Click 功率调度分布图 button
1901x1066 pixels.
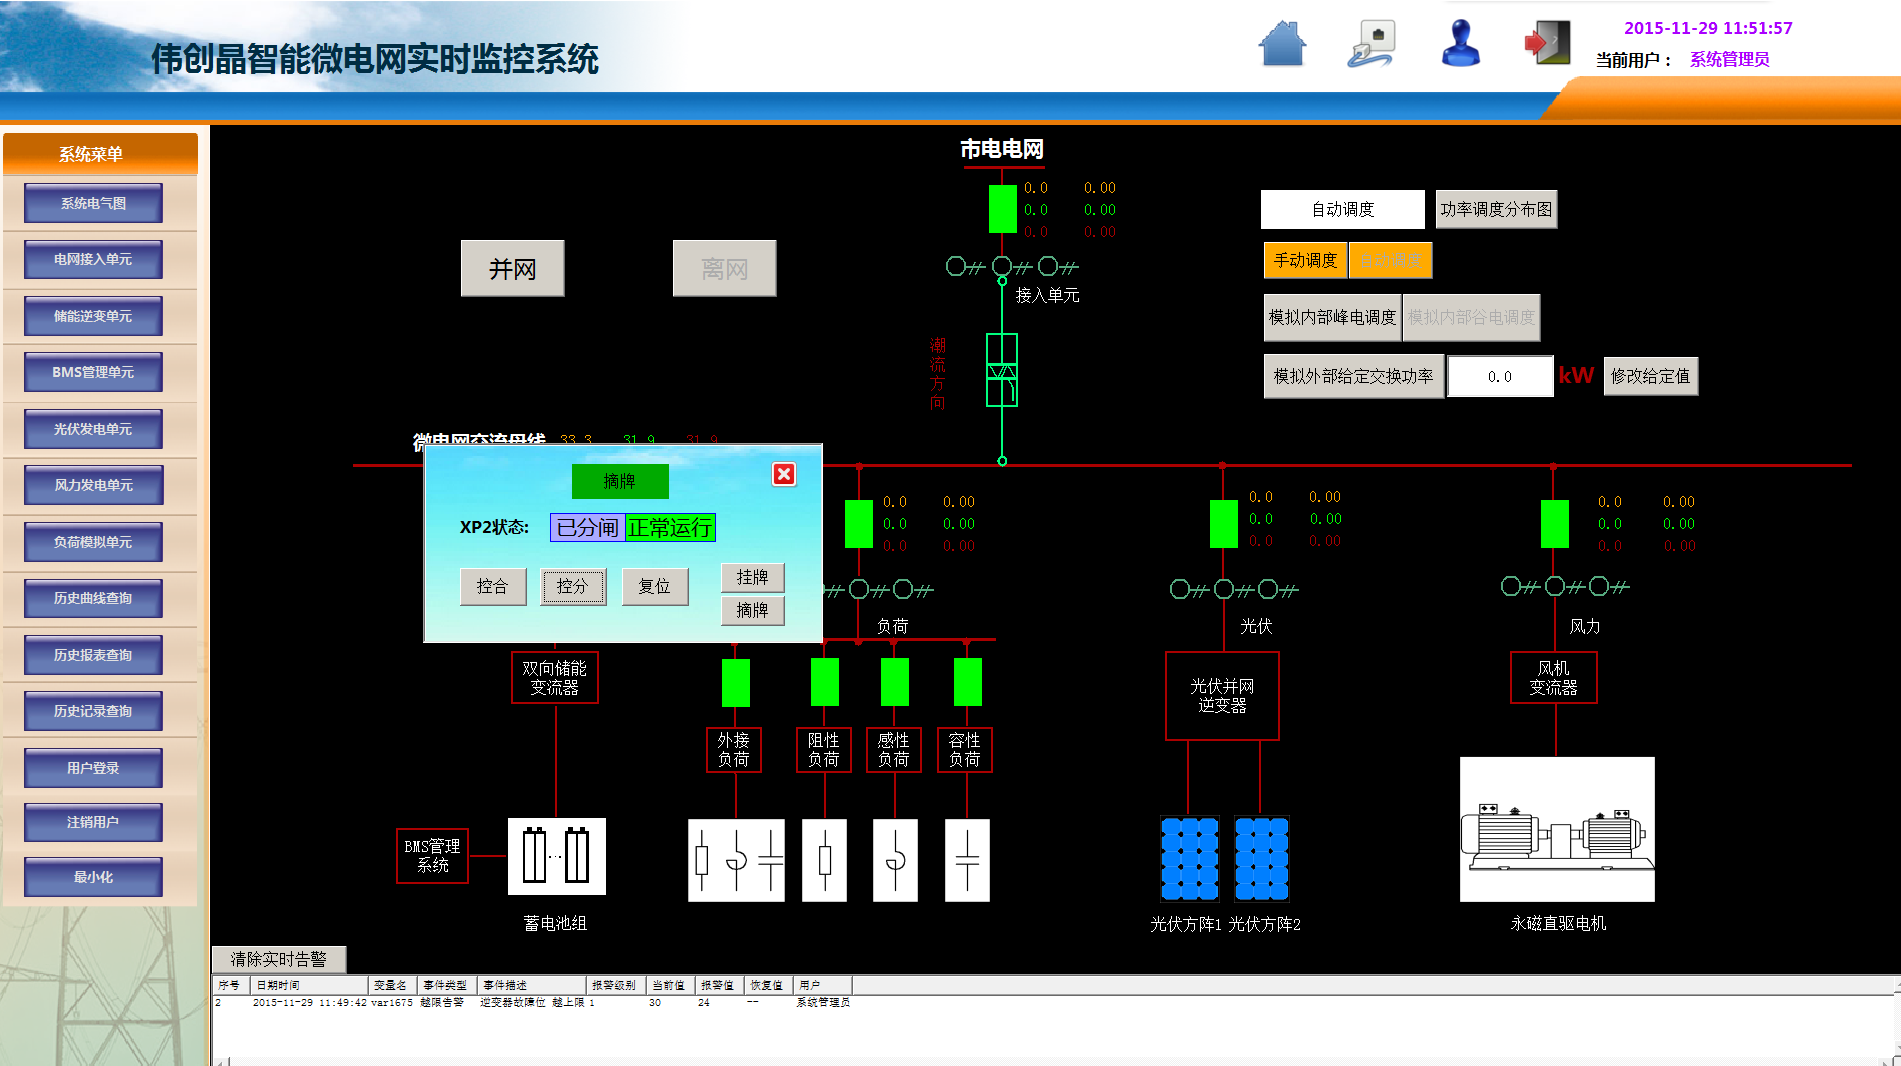click(1496, 209)
